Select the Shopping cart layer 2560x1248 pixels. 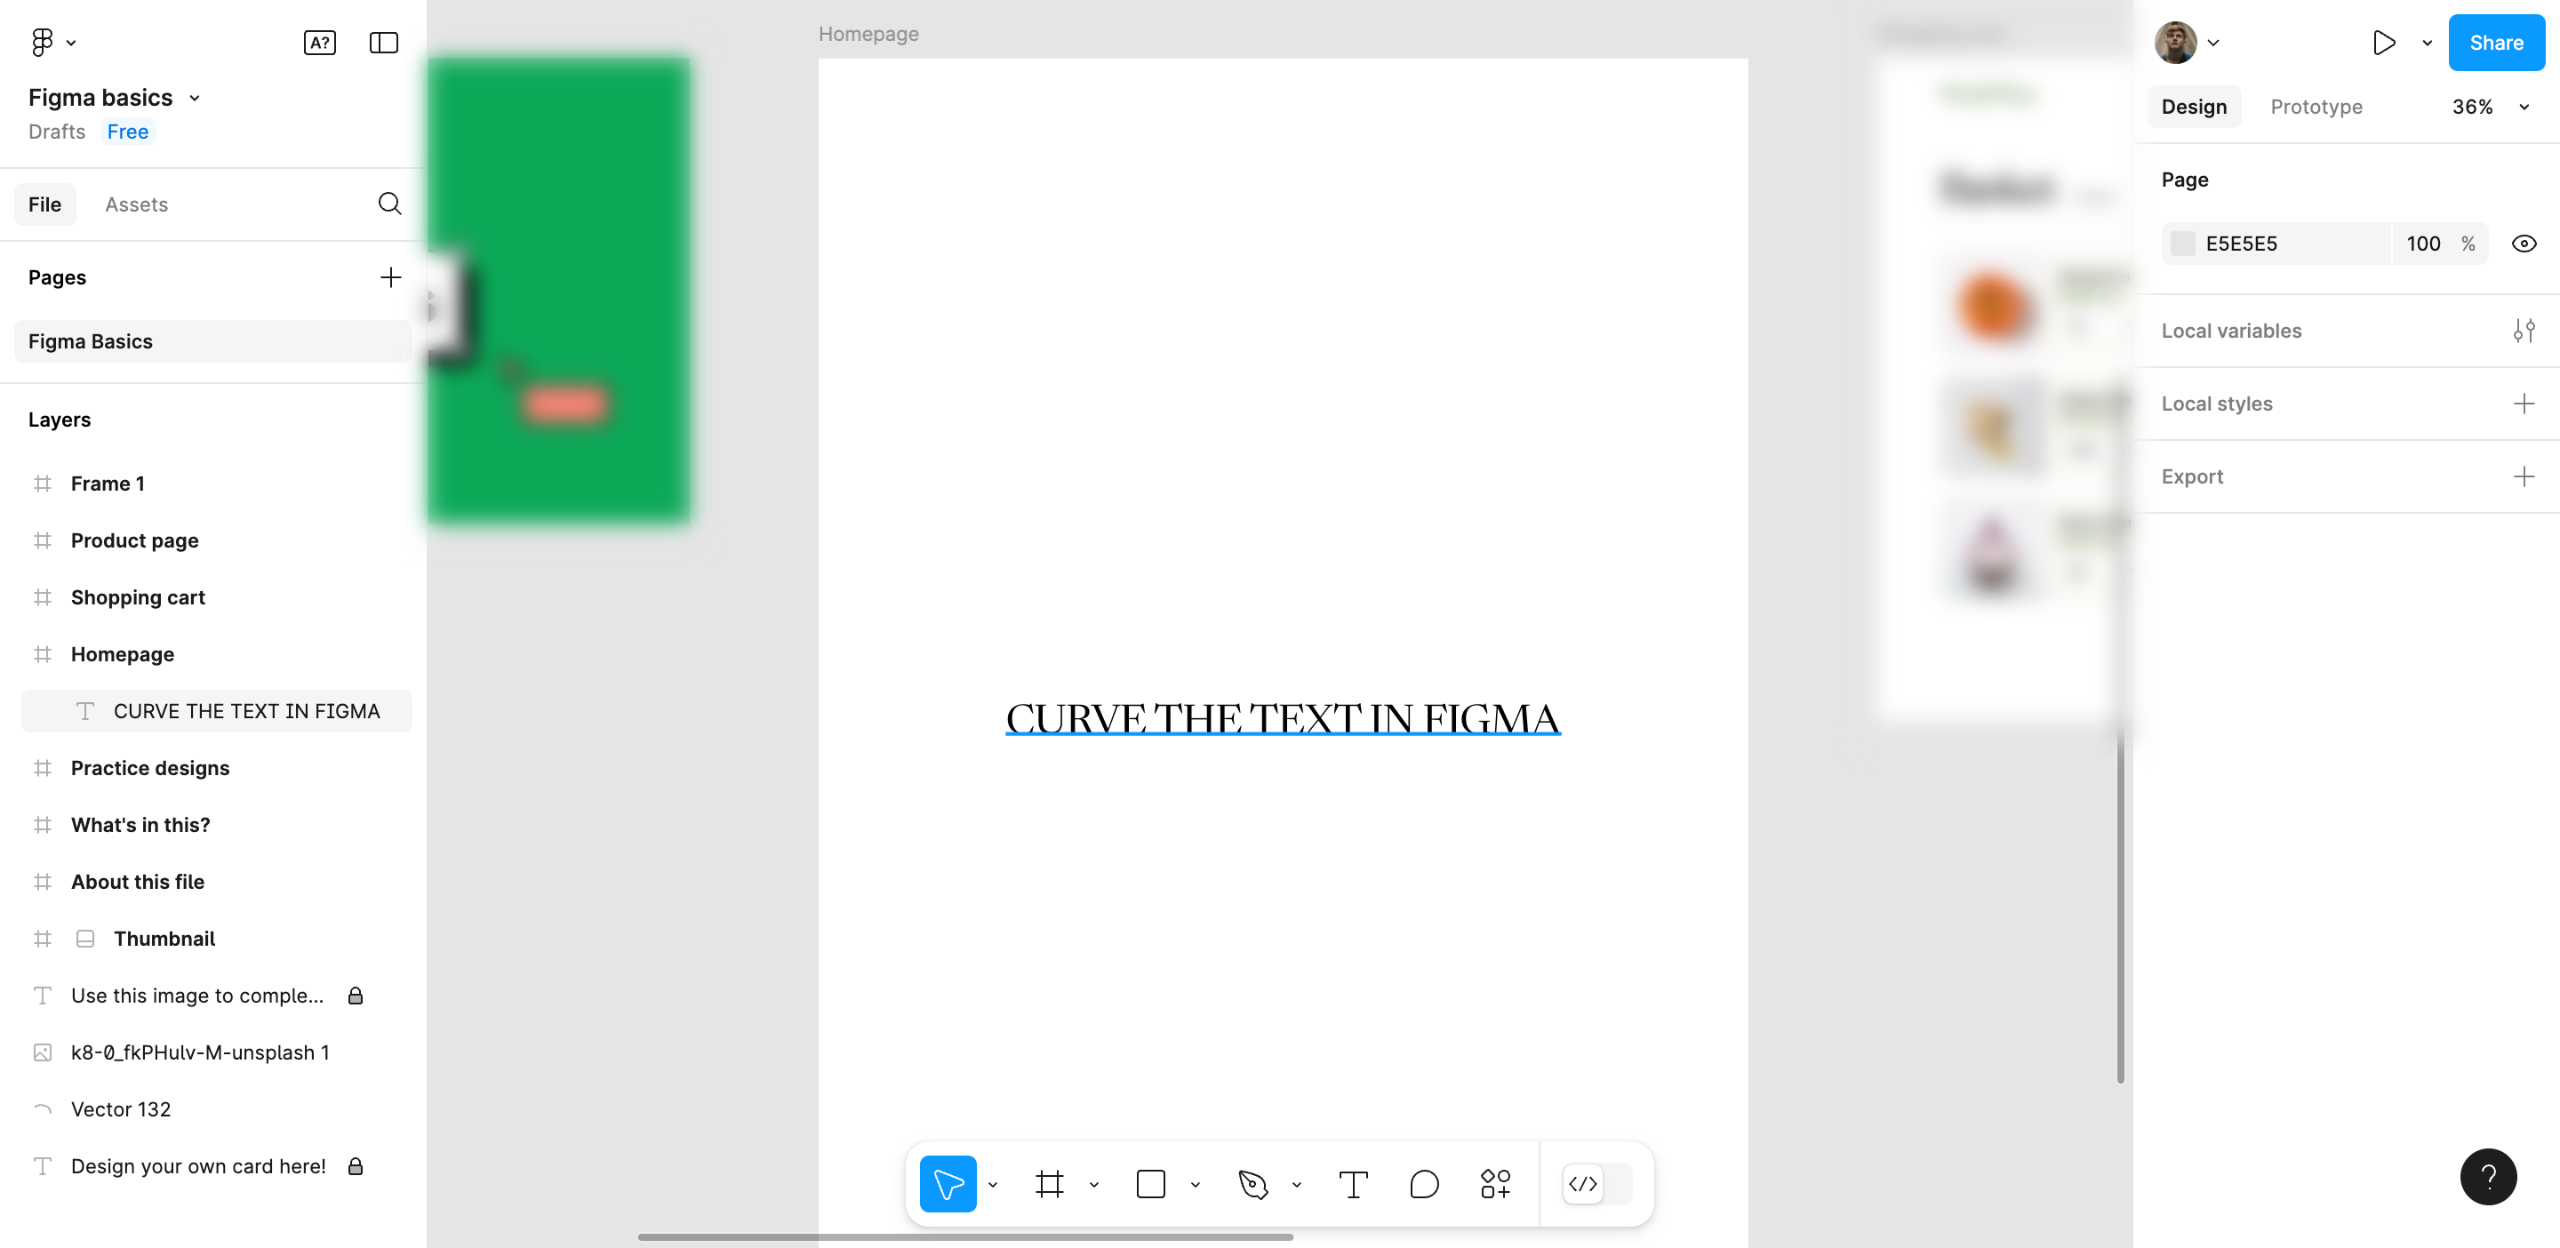pyautogui.click(x=138, y=597)
